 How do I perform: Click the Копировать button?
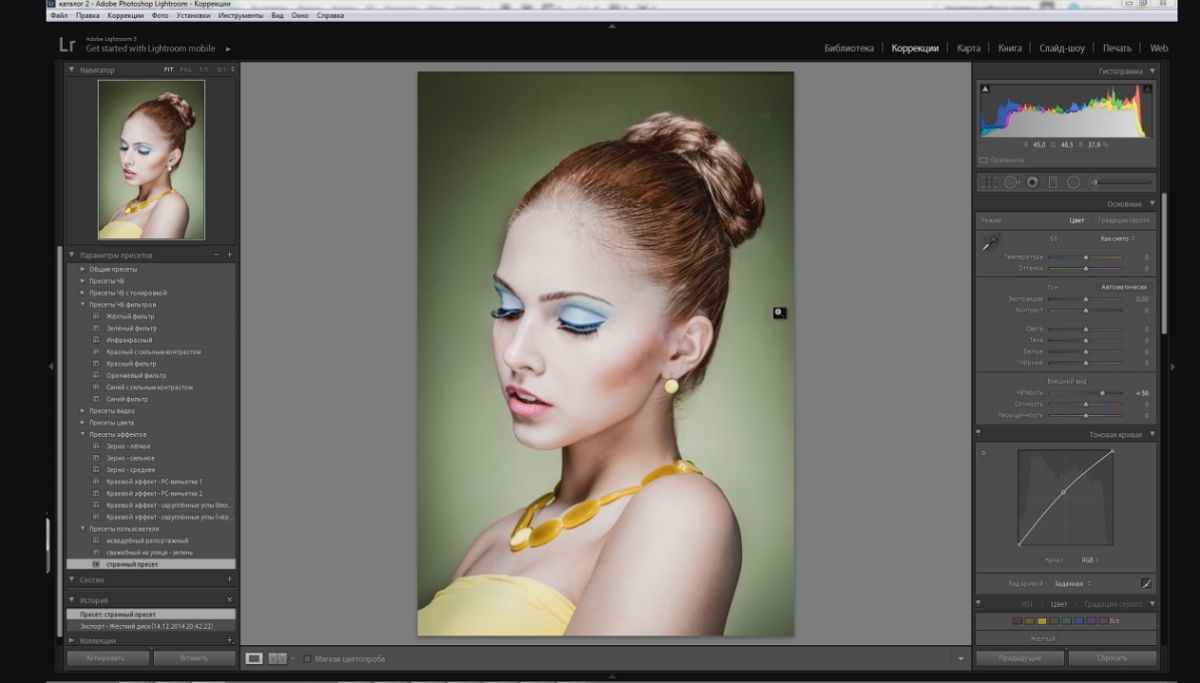coord(108,658)
